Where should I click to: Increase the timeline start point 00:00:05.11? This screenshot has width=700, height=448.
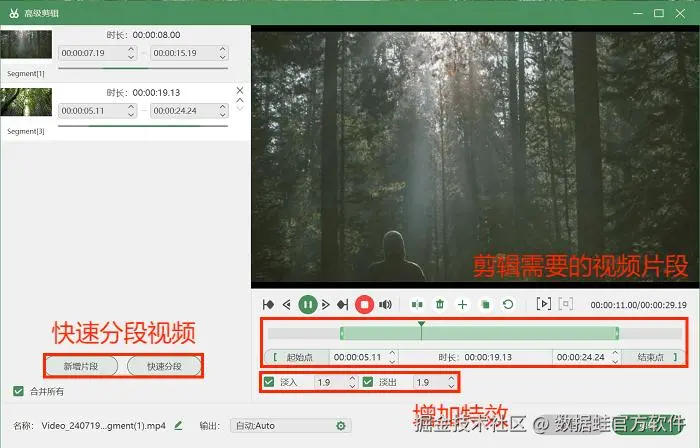[x=392, y=353]
